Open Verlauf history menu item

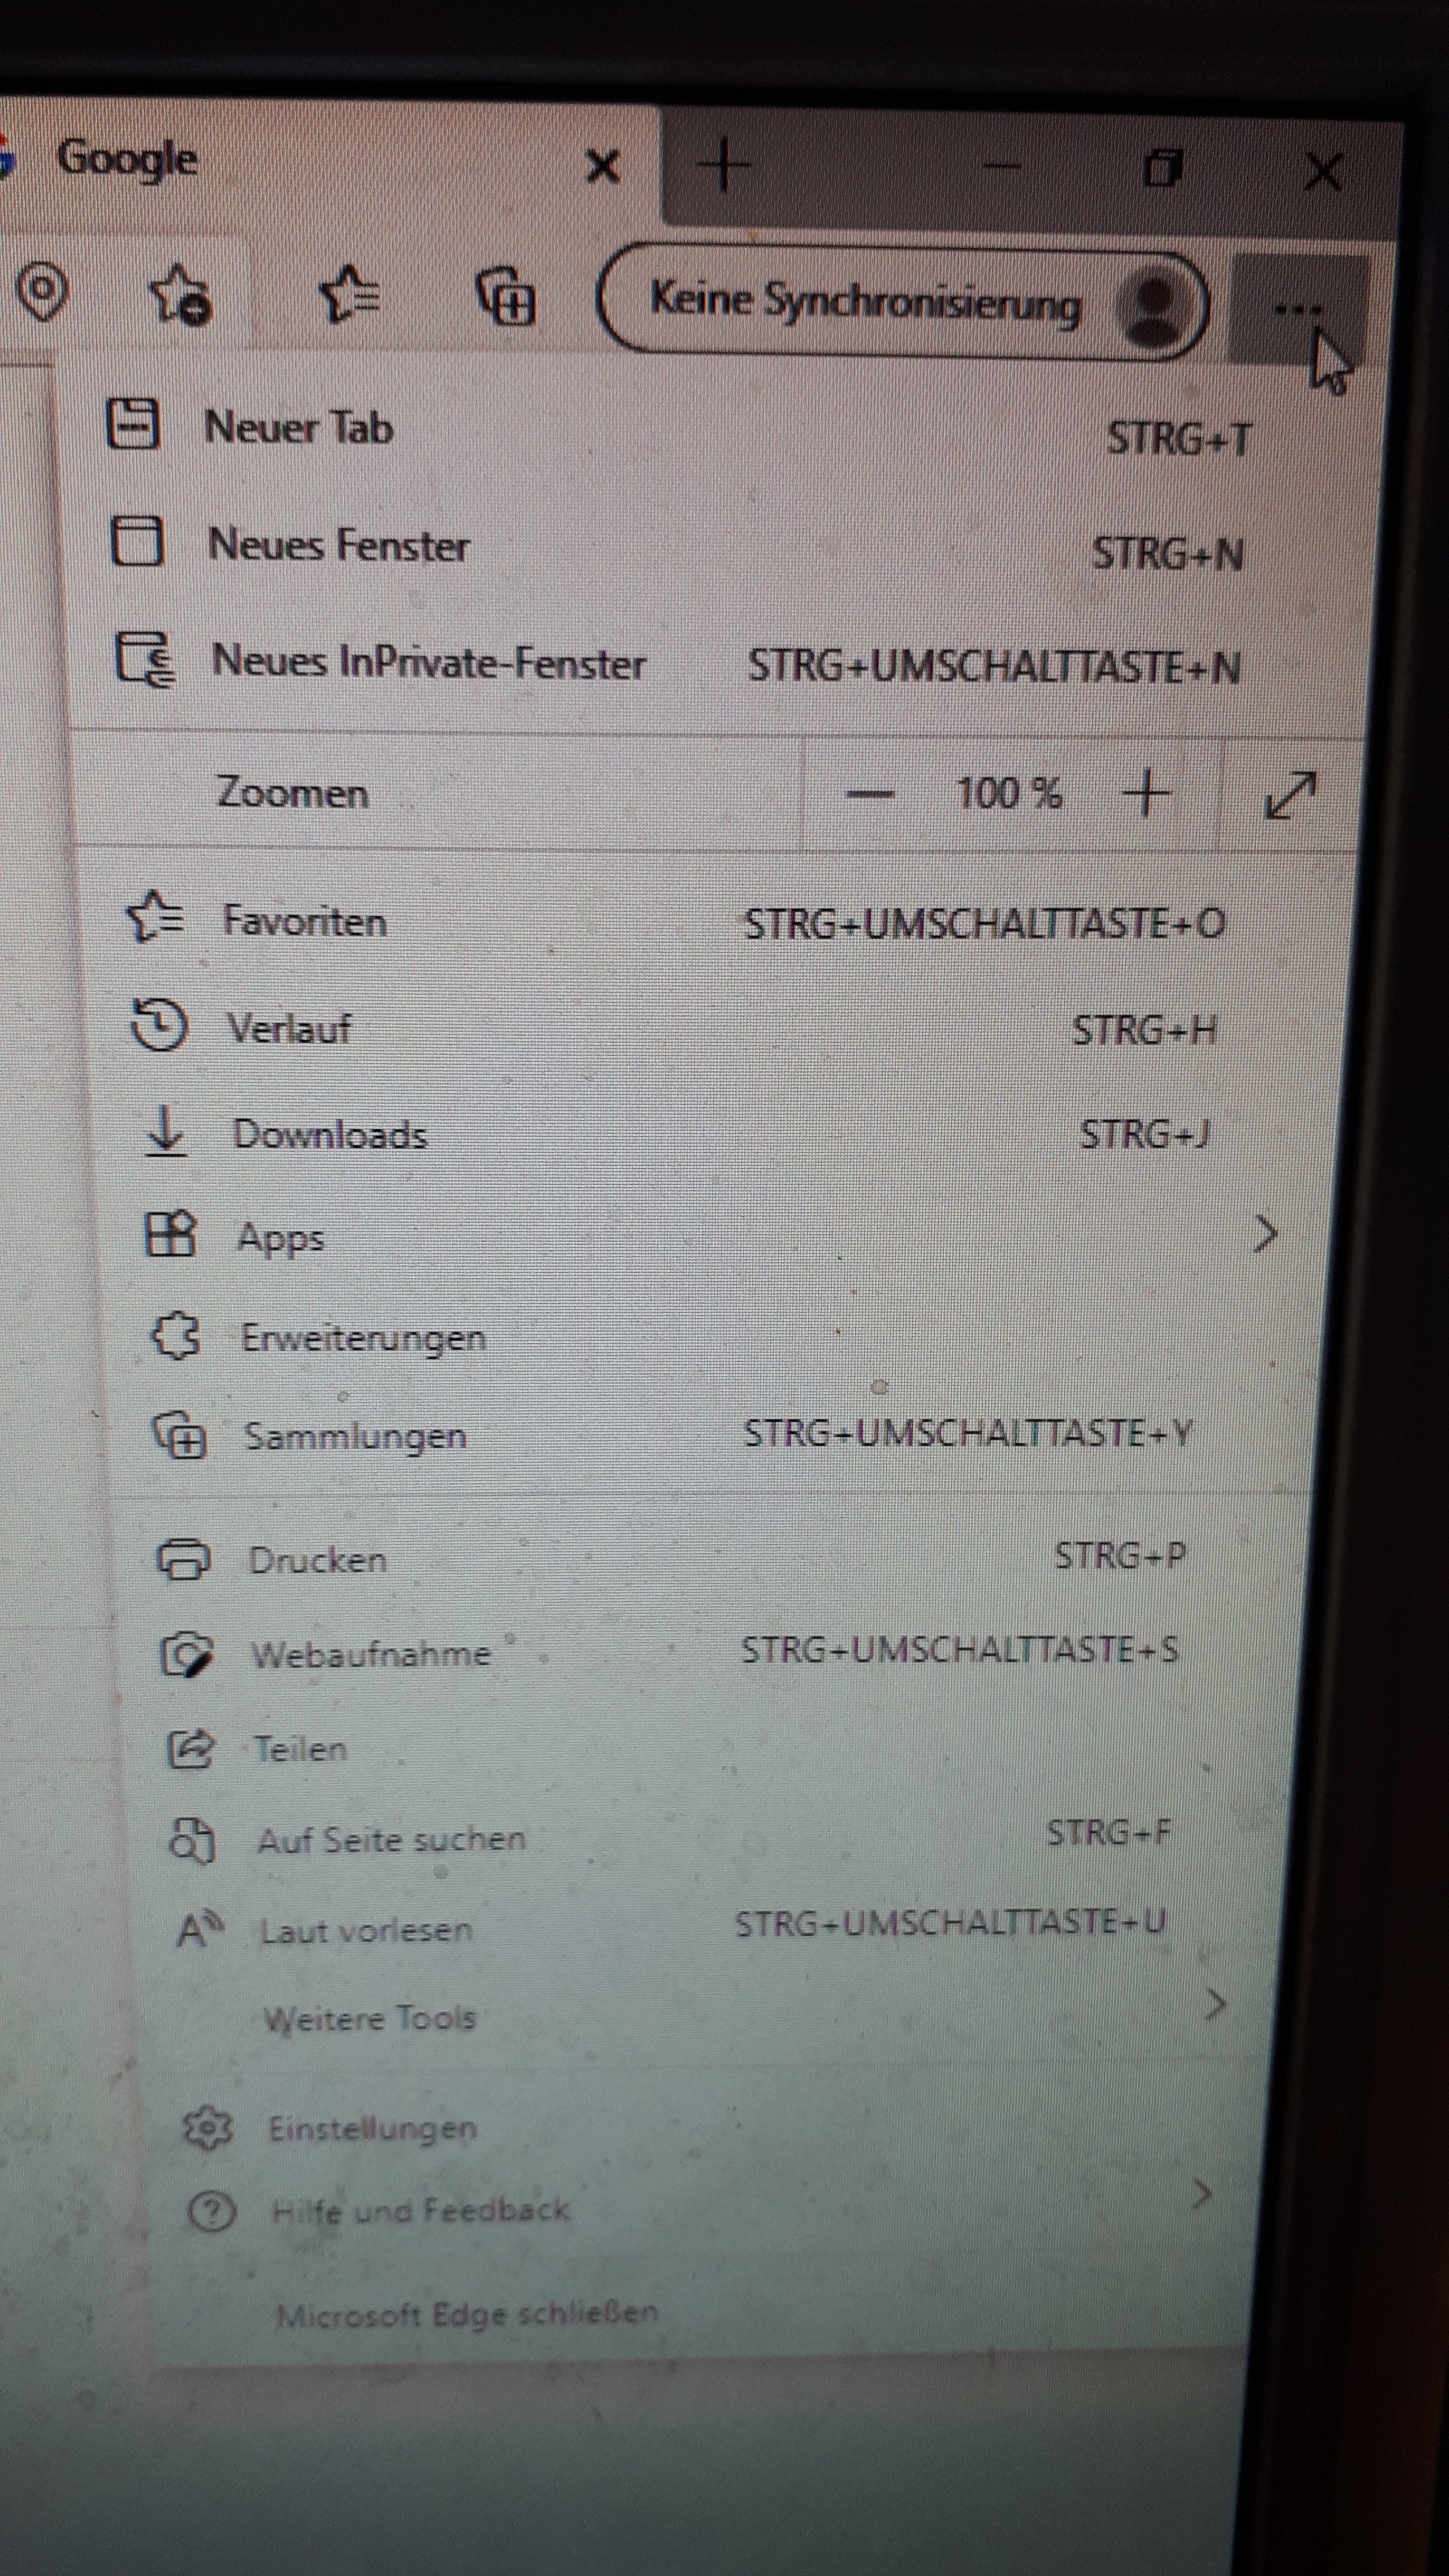tap(288, 1028)
